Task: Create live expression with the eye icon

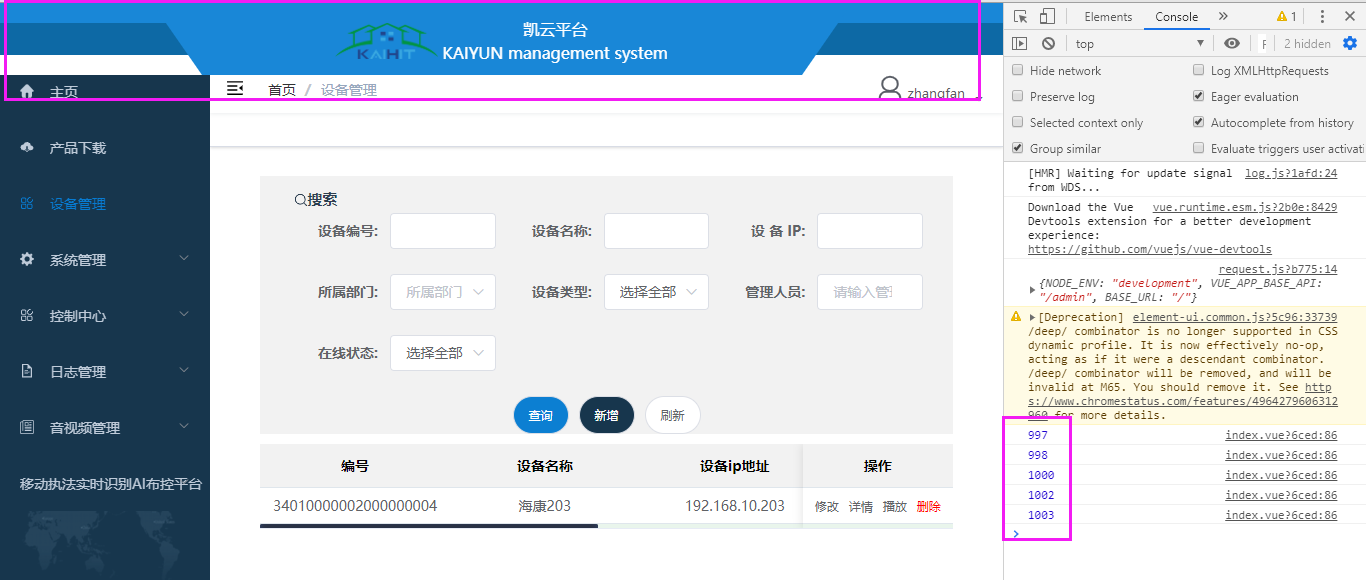Action: point(1231,43)
